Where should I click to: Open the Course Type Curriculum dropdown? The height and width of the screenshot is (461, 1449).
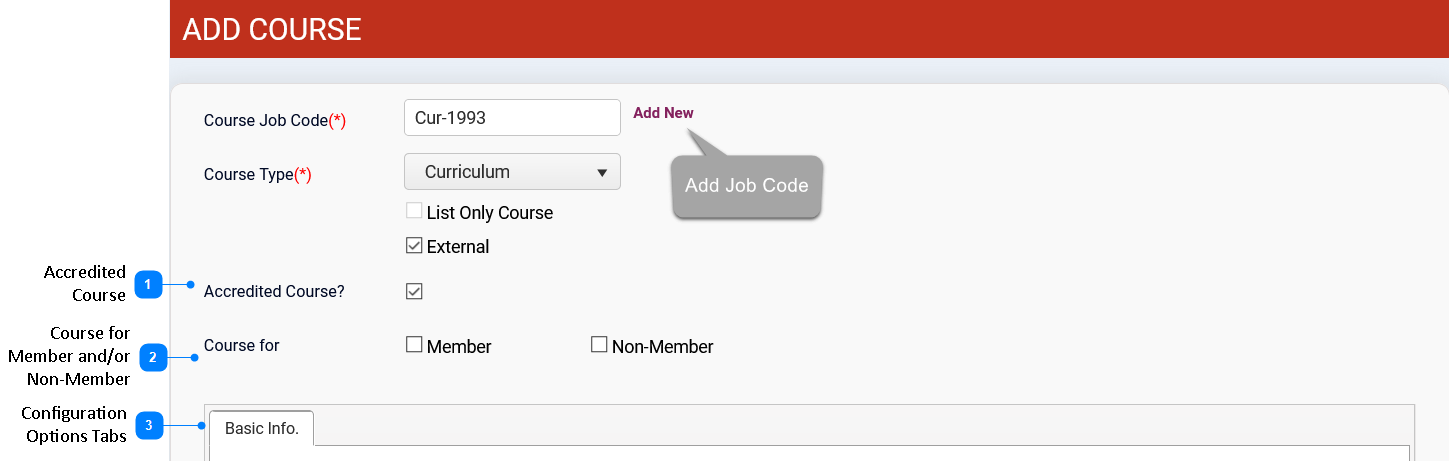pyautogui.click(x=512, y=172)
